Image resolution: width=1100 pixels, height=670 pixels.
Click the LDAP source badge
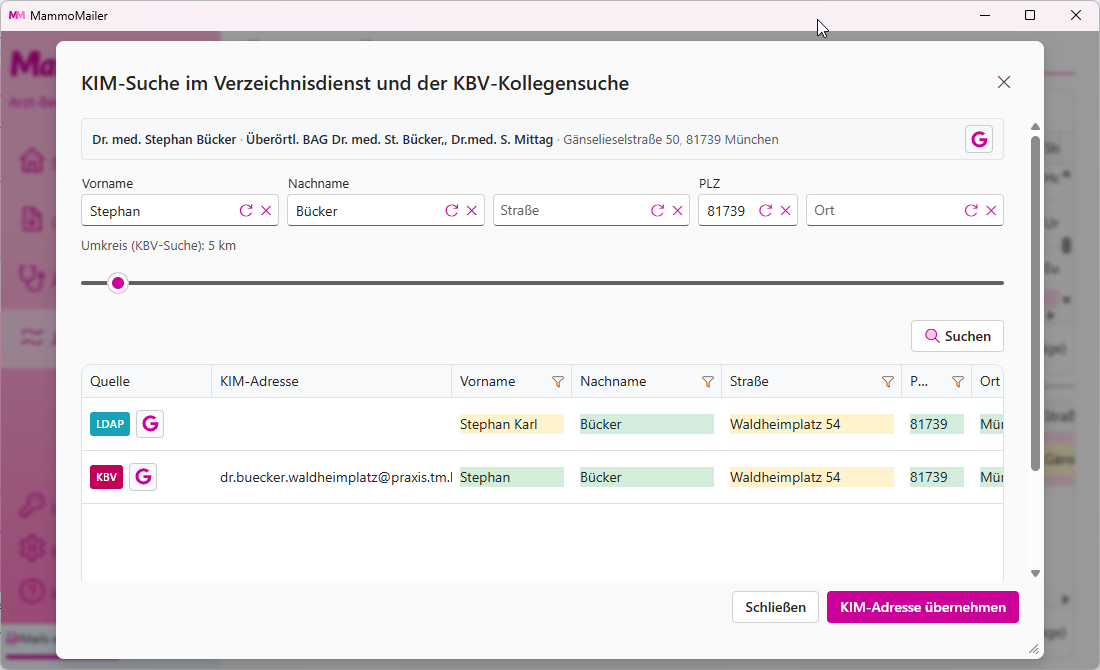click(x=109, y=424)
